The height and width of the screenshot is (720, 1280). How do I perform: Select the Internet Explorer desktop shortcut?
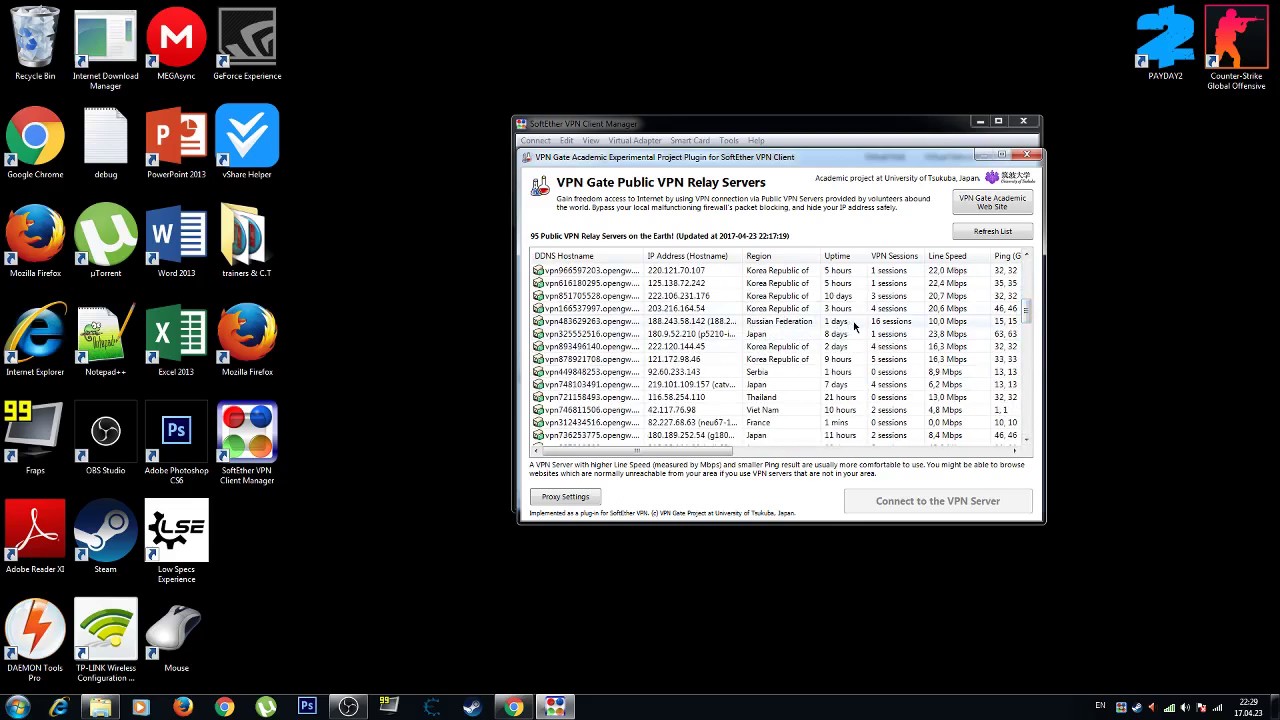(35, 340)
